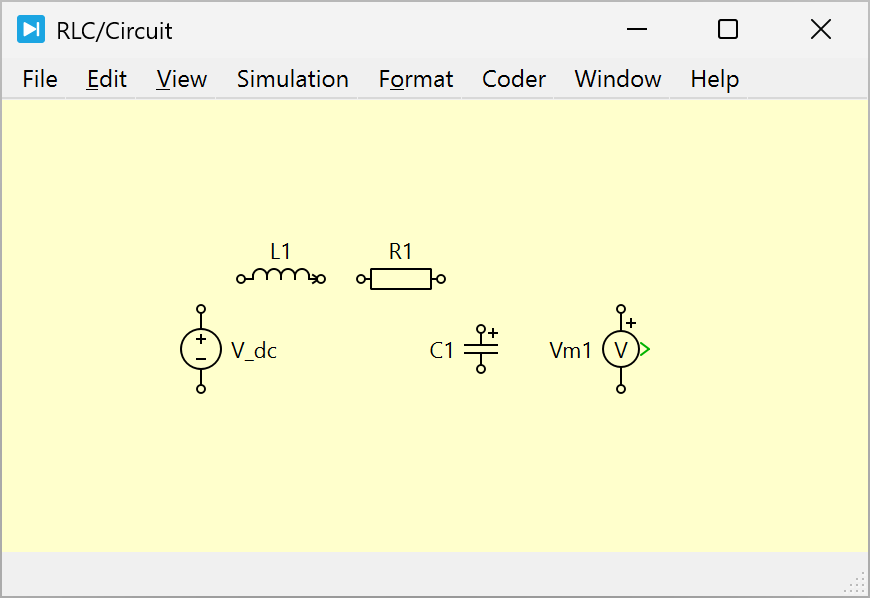Click the PLECS app icon in title bar
This screenshot has height=598, width=870.
click(31, 30)
